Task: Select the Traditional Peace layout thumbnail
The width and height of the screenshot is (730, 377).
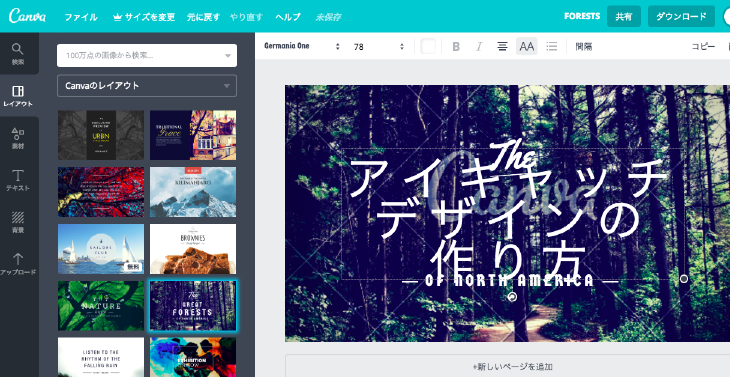Action: tap(193, 135)
